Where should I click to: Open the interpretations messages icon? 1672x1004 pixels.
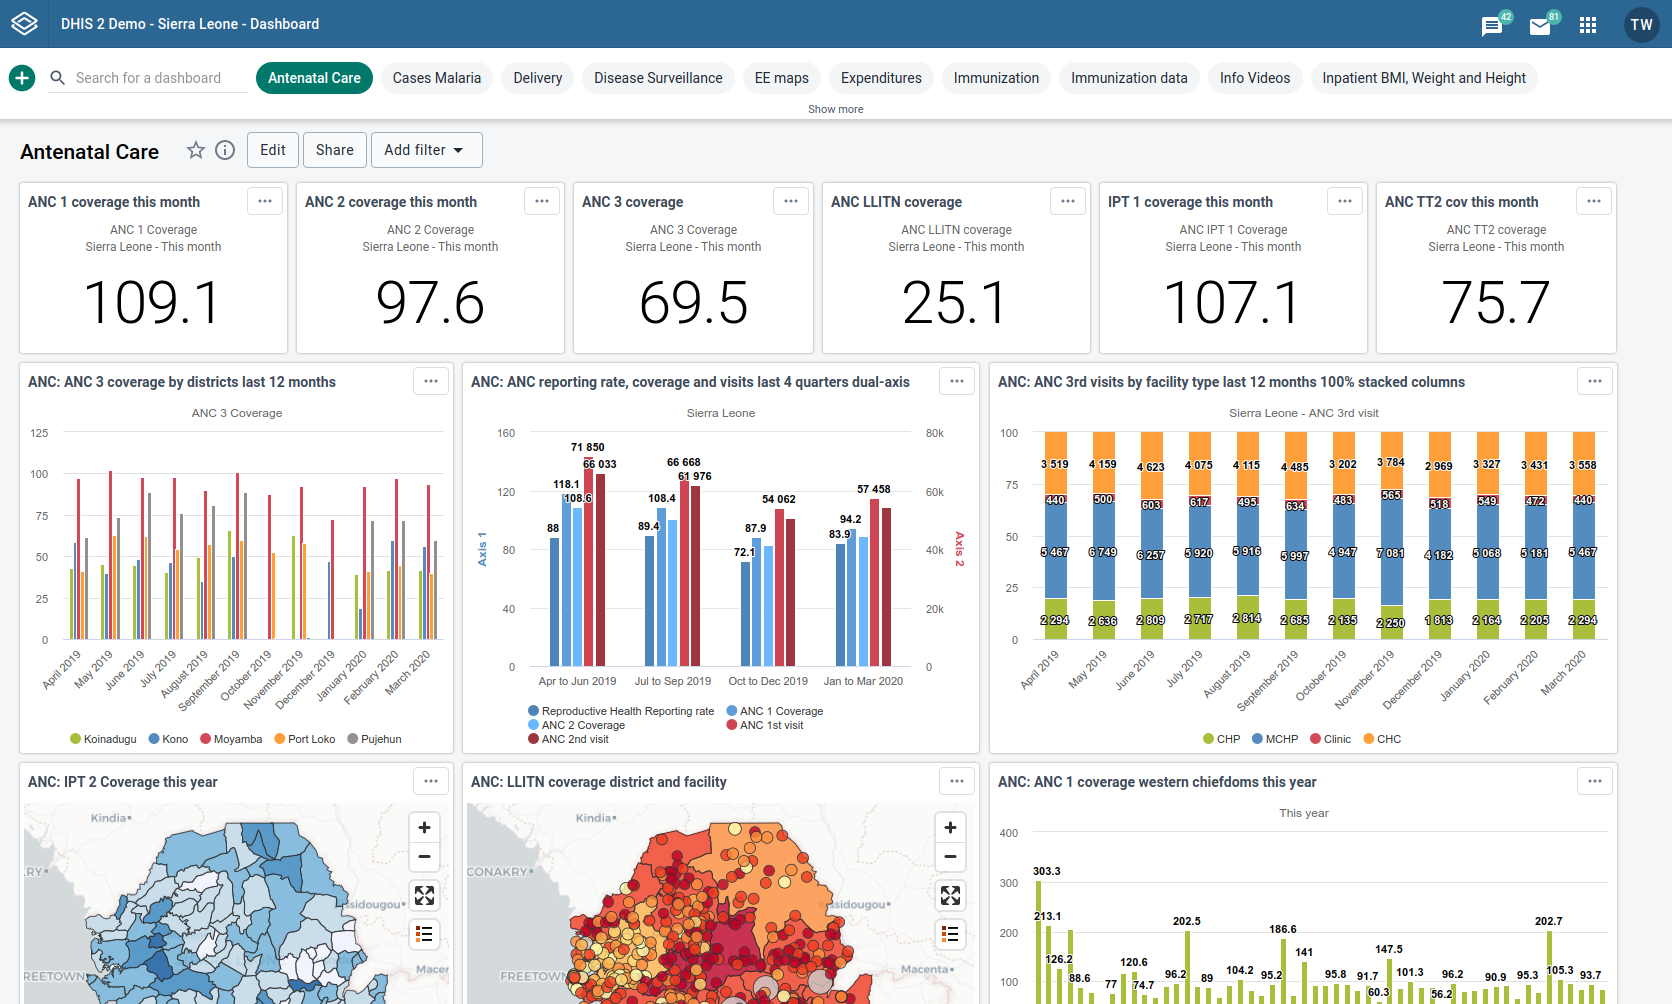1492,26
